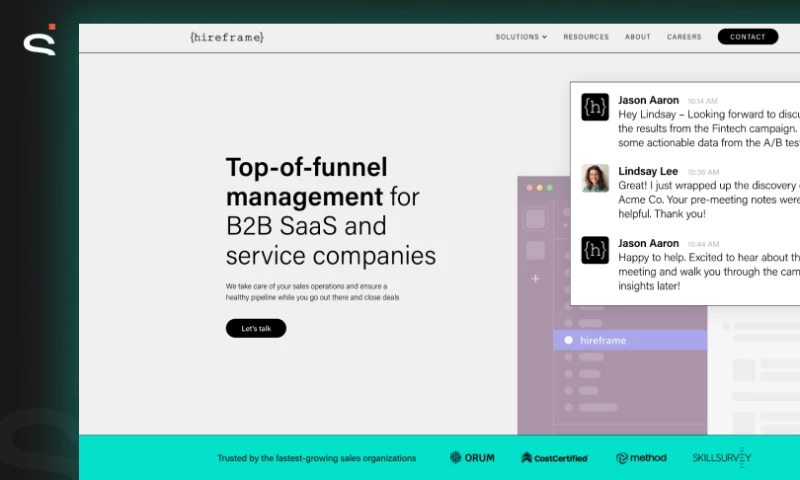The width and height of the screenshot is (800, 480).
Task: Click the SkillSurvey logo
Action: pos(721,457)
